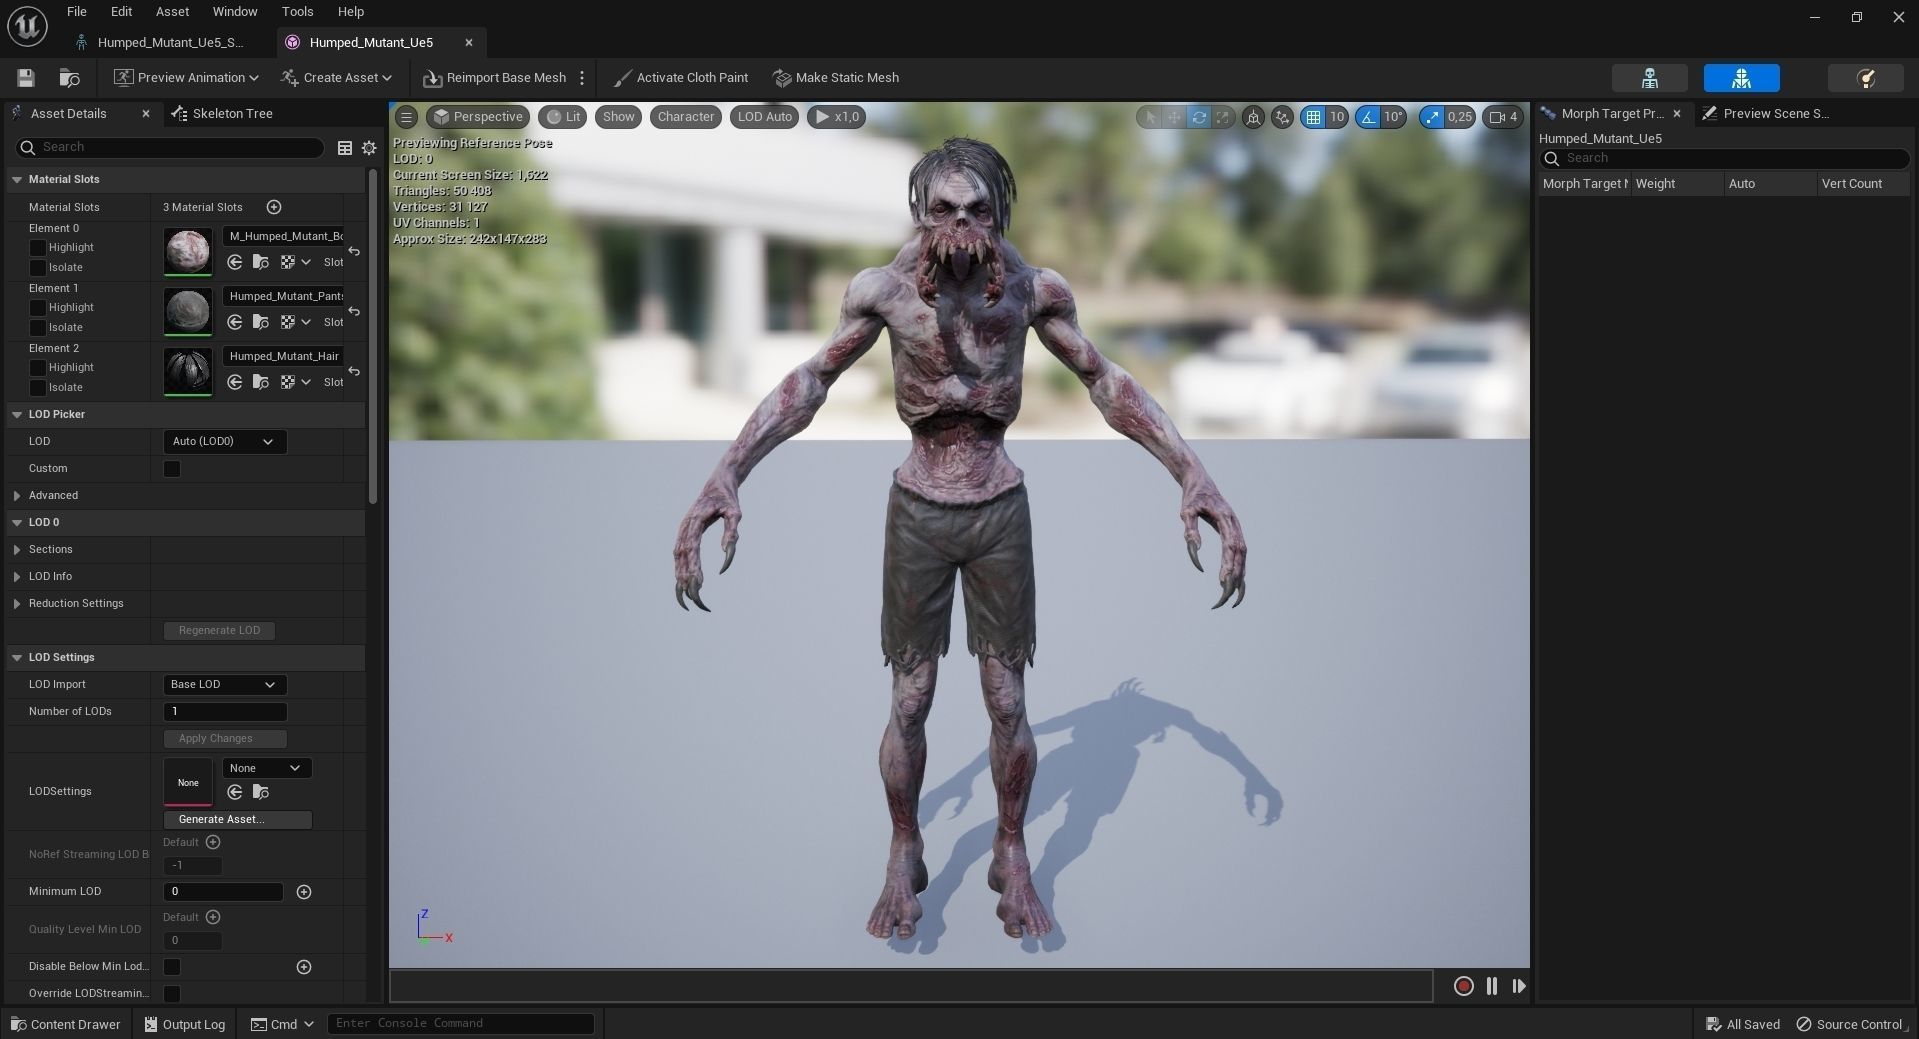
Task: Toggle scale snapping in viewport
Action: (1431, 117)
